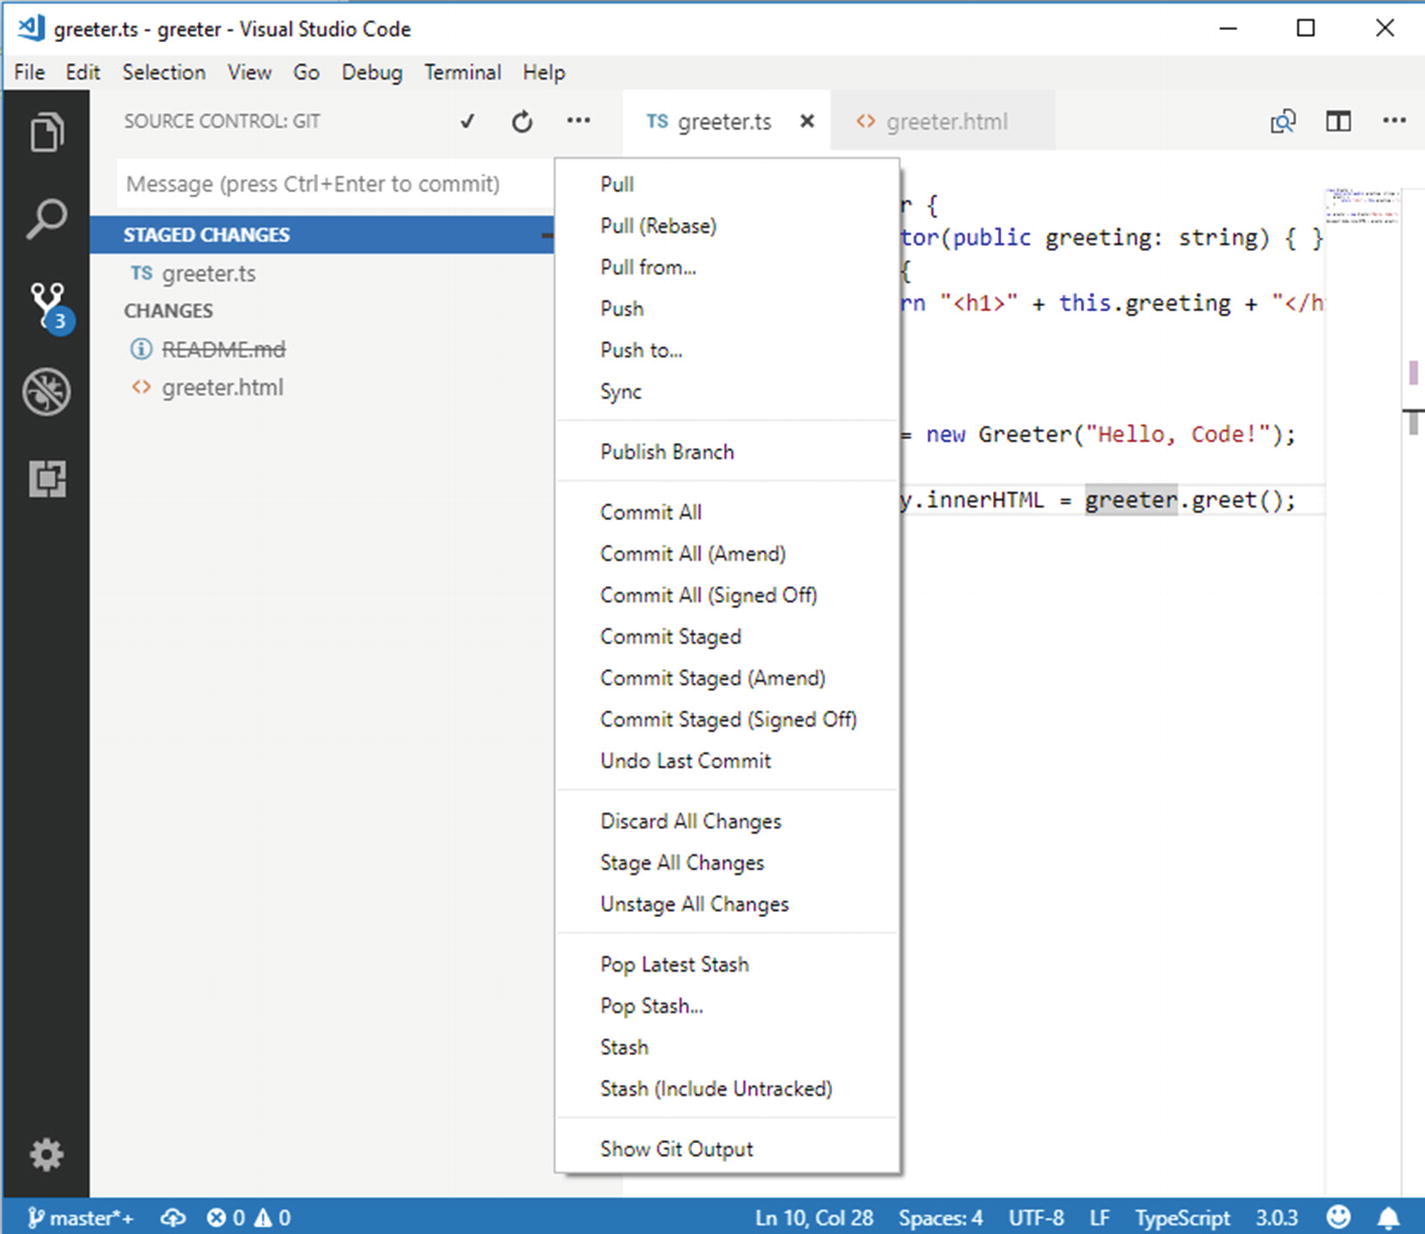
Task: Click the commit checkmark icon
Action: coord(467,122)
